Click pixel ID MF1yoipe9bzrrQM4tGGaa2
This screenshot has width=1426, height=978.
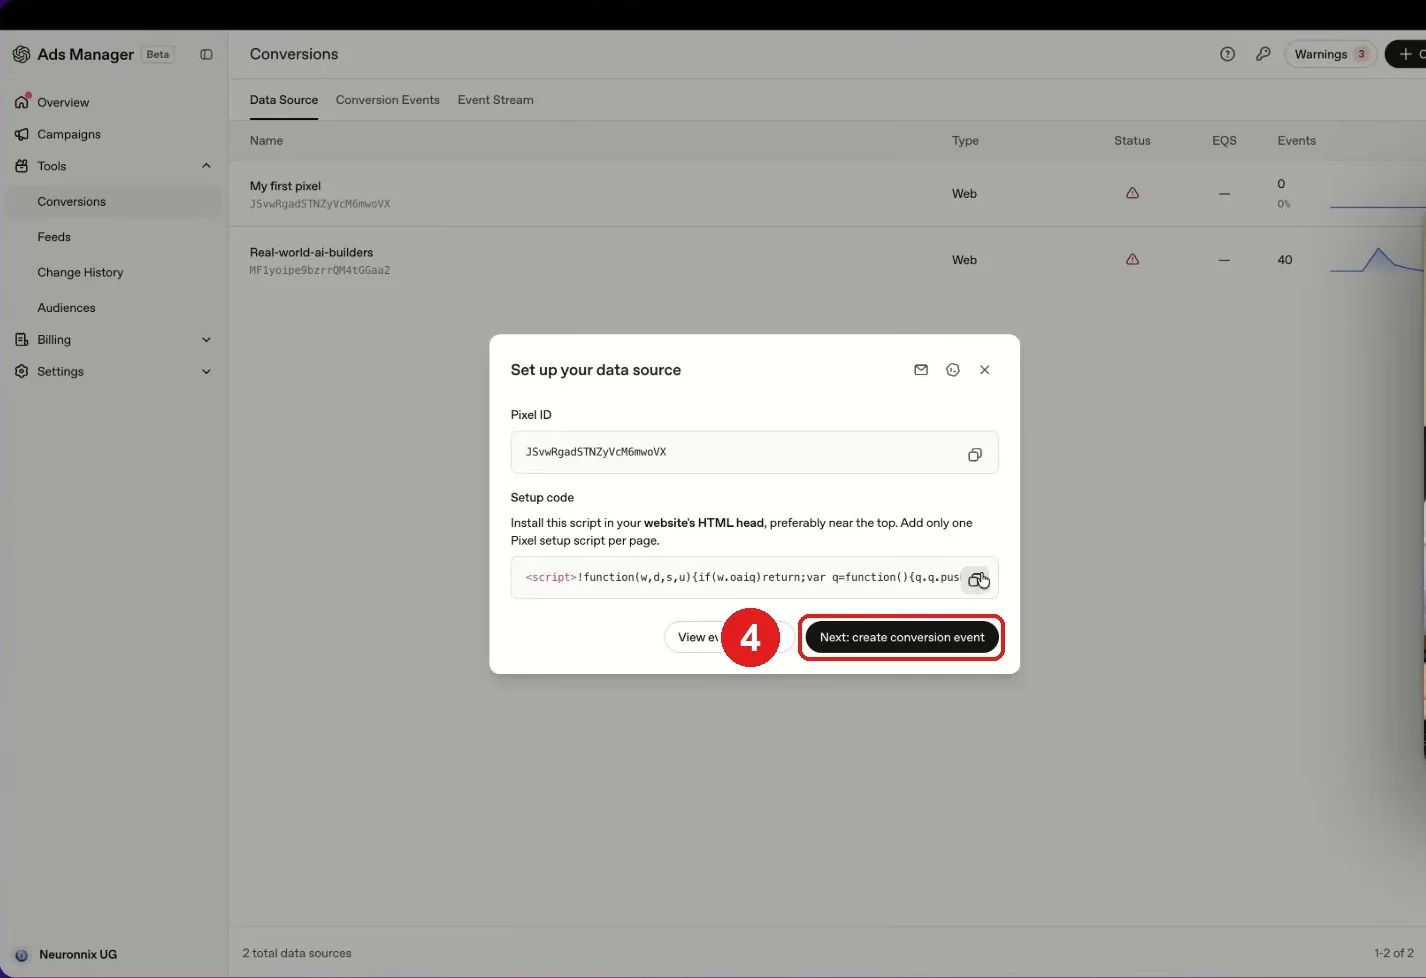pyautogui.click(x=320, y=270)
